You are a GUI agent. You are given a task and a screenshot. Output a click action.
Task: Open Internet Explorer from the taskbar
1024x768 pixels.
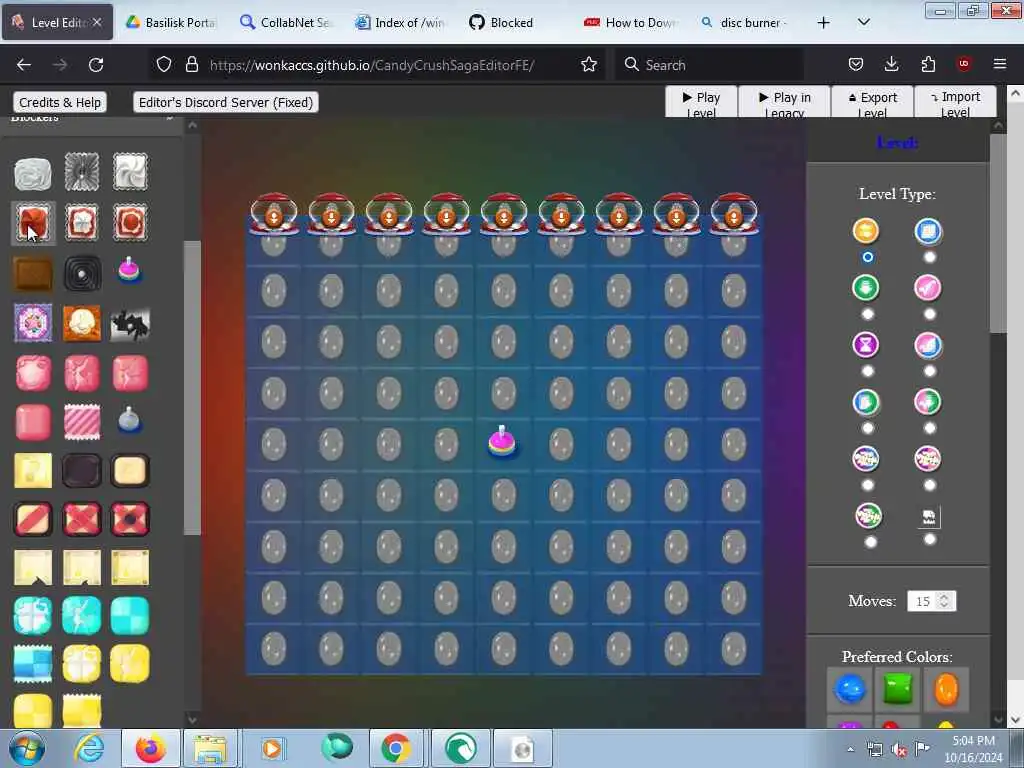coord(89,748)
